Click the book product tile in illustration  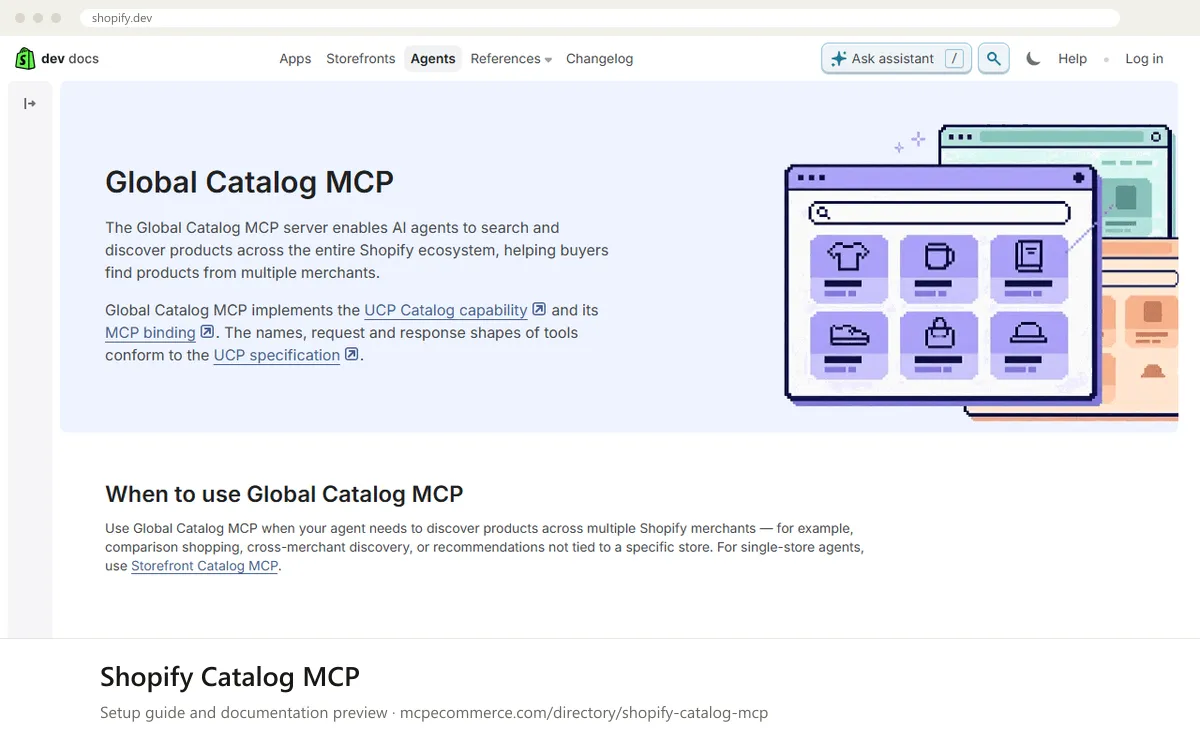click(x=1029, y=269)
